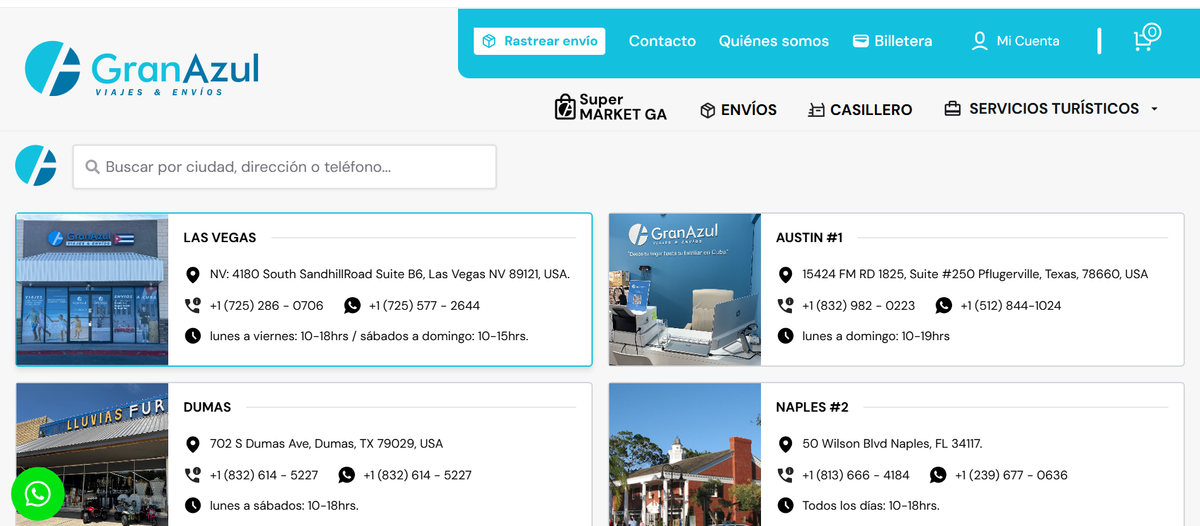
Task: Click the Casillero locker icon
Action: pos(817,110)
